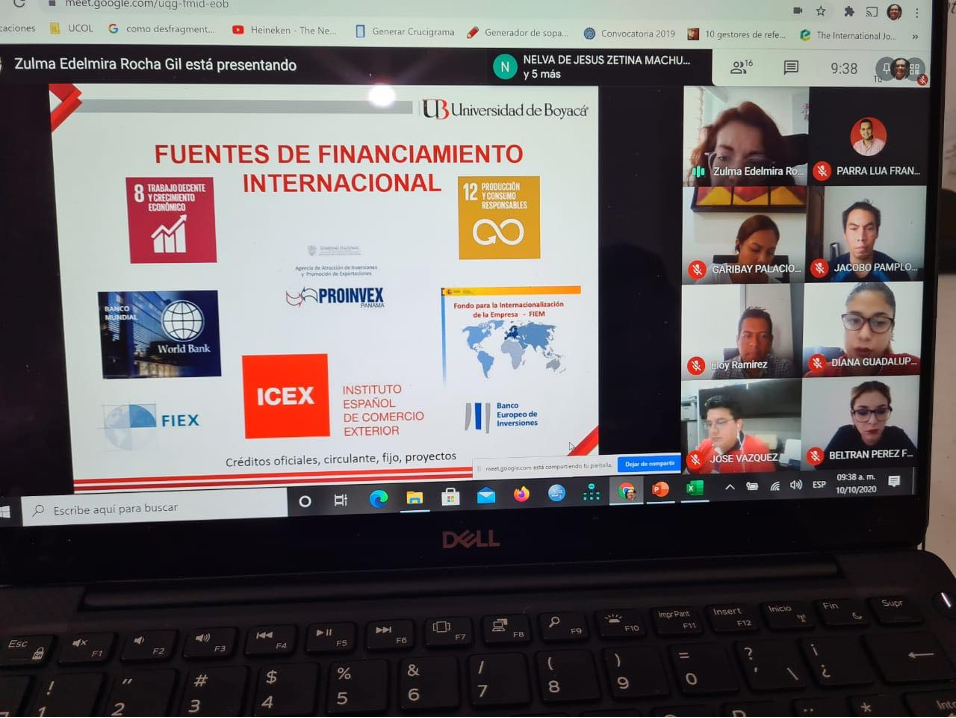This screenshot has height=718, width=956.
Task: Switch to Chrome in the taskbar
Action: pyautogui.click(x=626, y=491)
